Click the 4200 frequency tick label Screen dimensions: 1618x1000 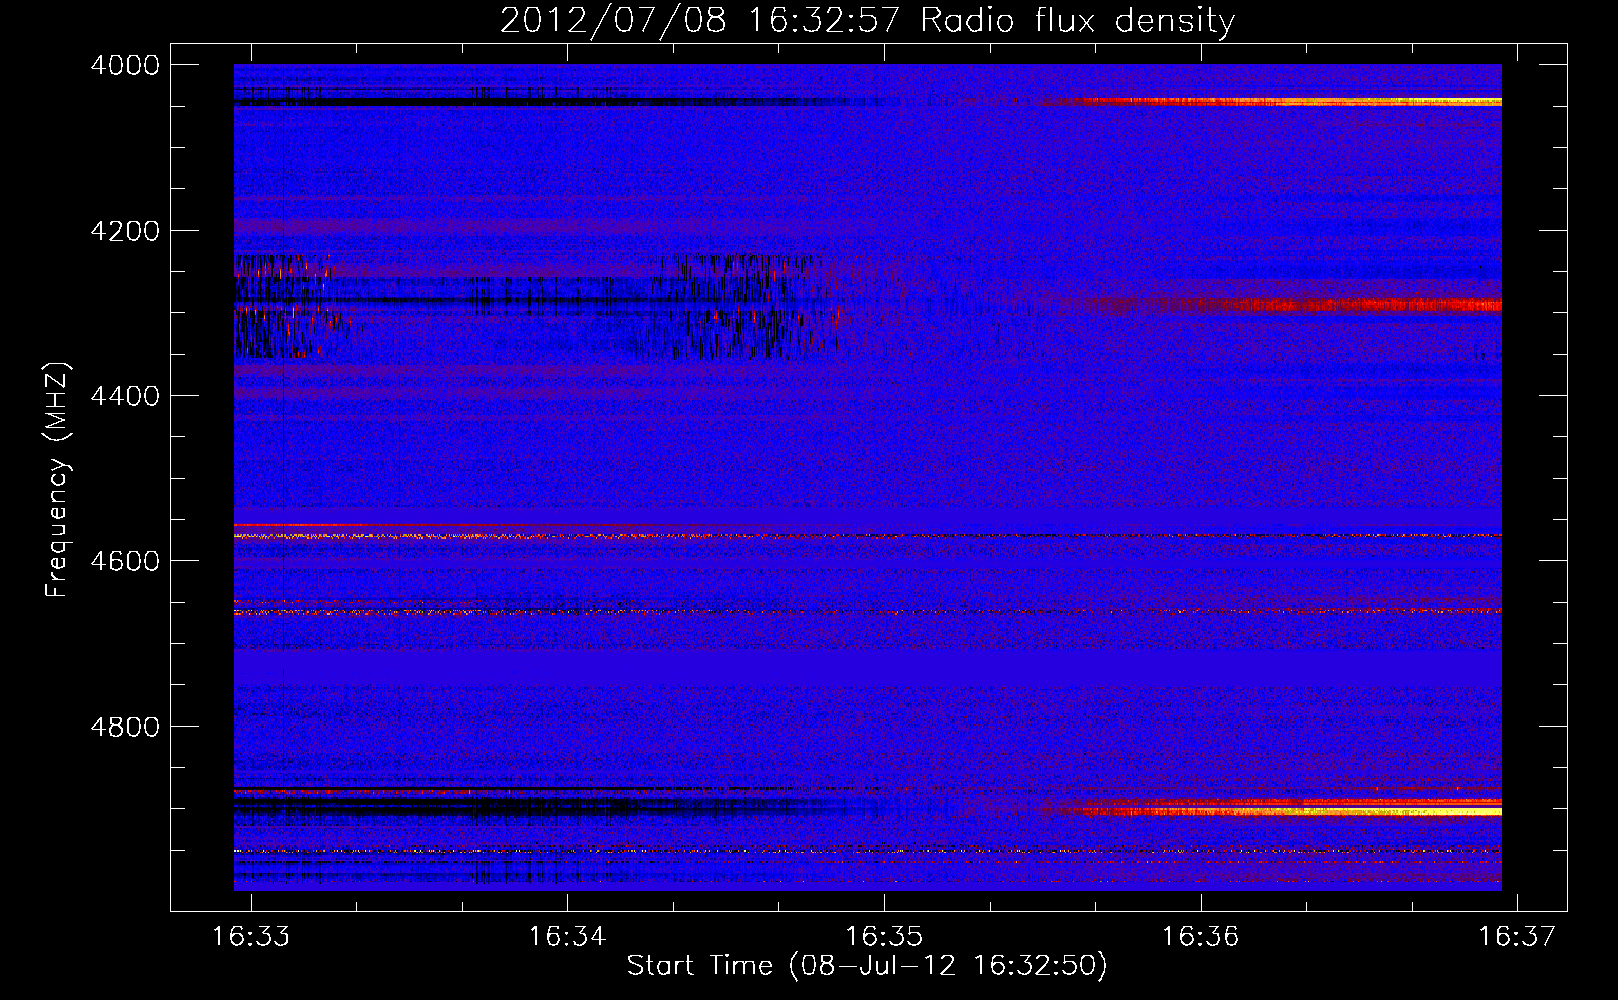(x=125, y=231)
